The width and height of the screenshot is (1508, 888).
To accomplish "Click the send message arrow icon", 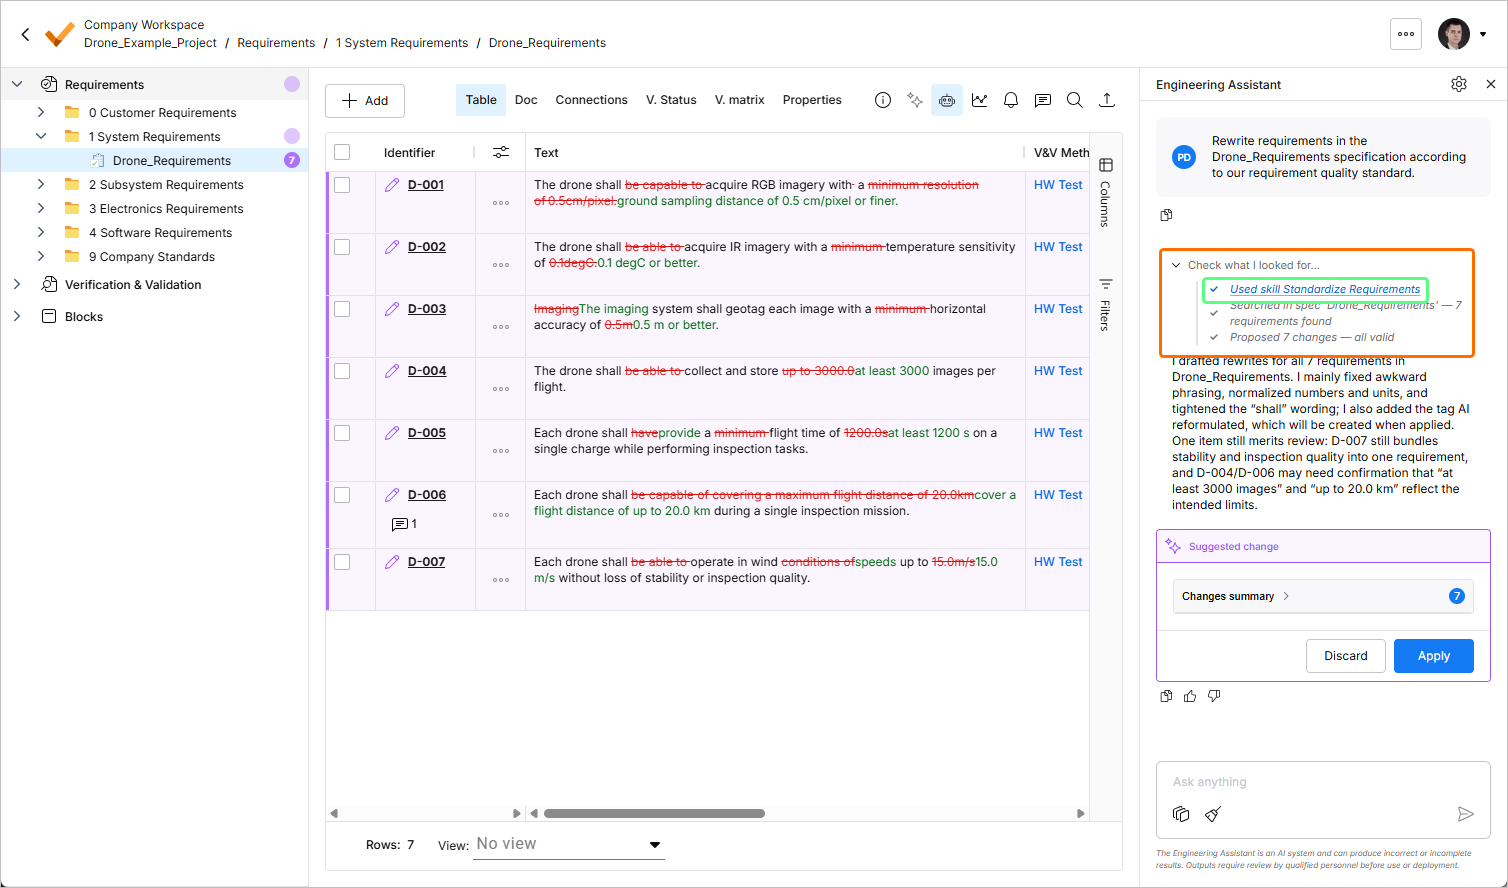I will pos(1465,814).
